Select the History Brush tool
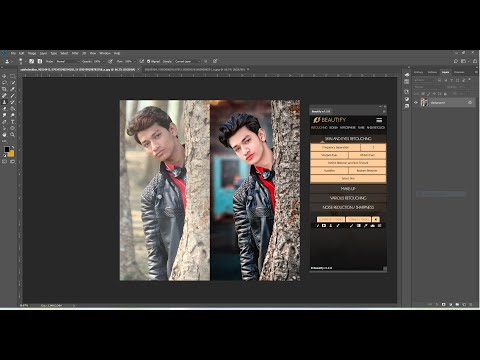The width and height of the screenshot is (480, 360). click(12, 102)
